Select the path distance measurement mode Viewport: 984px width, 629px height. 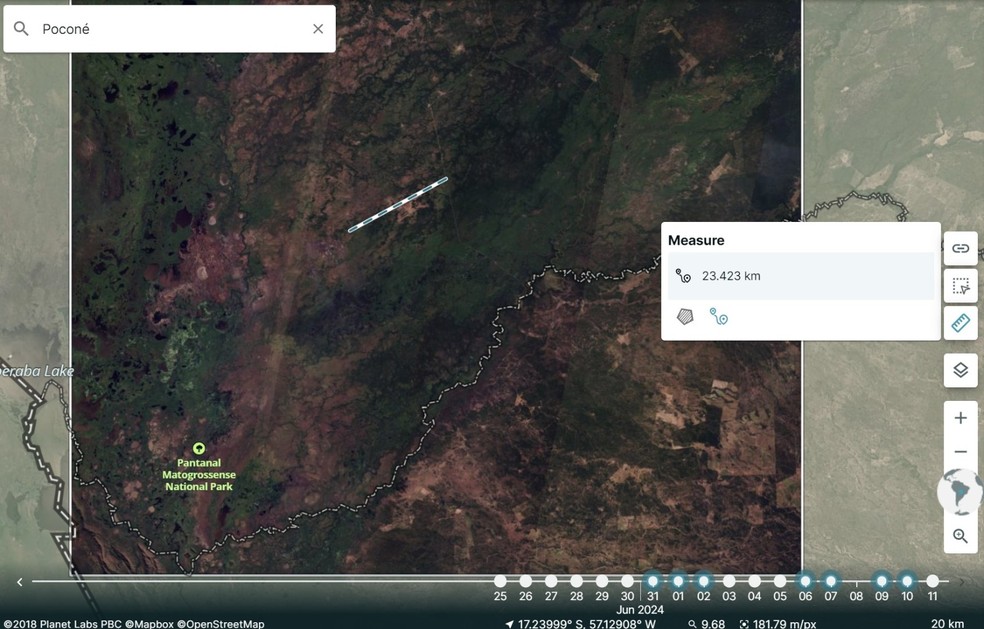click(x=718, y=316)
